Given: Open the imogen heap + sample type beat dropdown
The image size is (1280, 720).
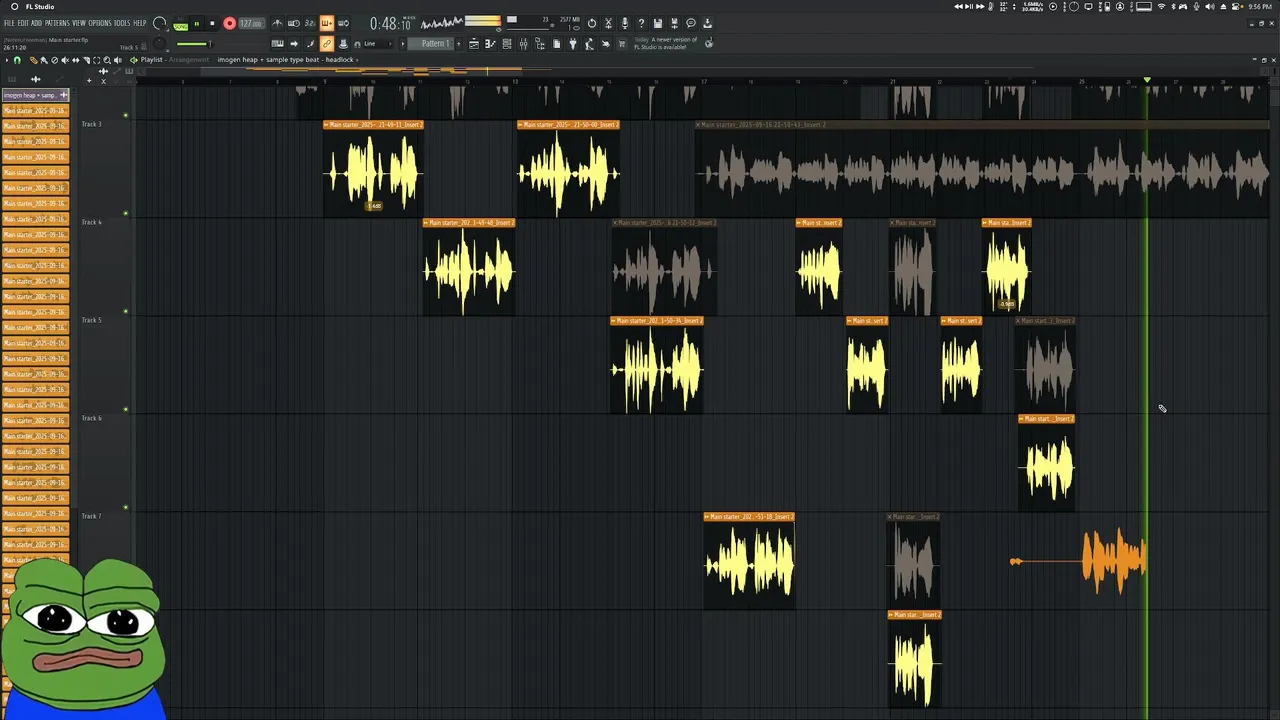Looking at the screenshot, I should pyautogui.click(x=287, y=60).
